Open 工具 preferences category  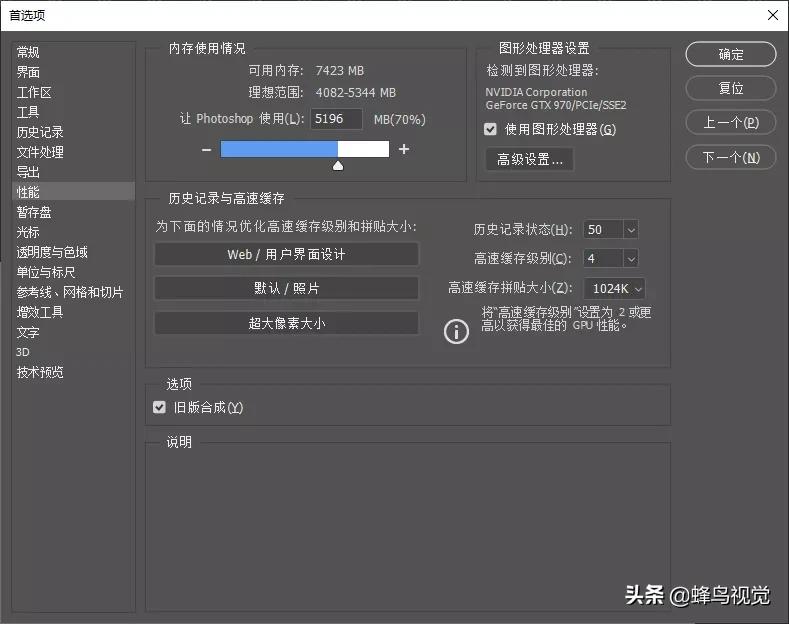pos(73,112)
